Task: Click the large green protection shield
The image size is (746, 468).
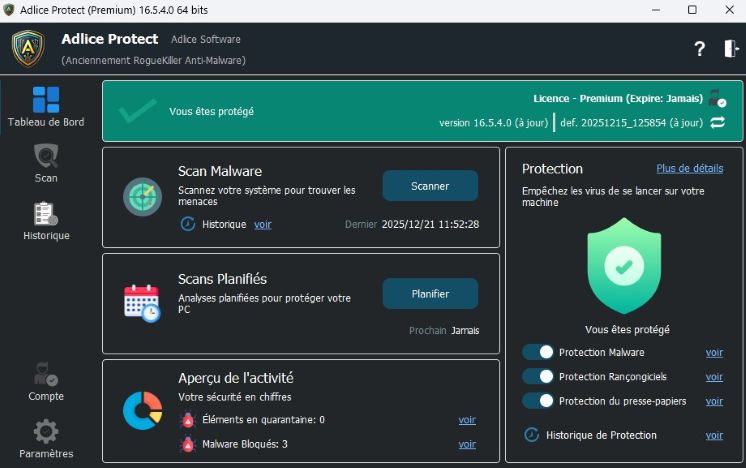Action: [624, 266]
